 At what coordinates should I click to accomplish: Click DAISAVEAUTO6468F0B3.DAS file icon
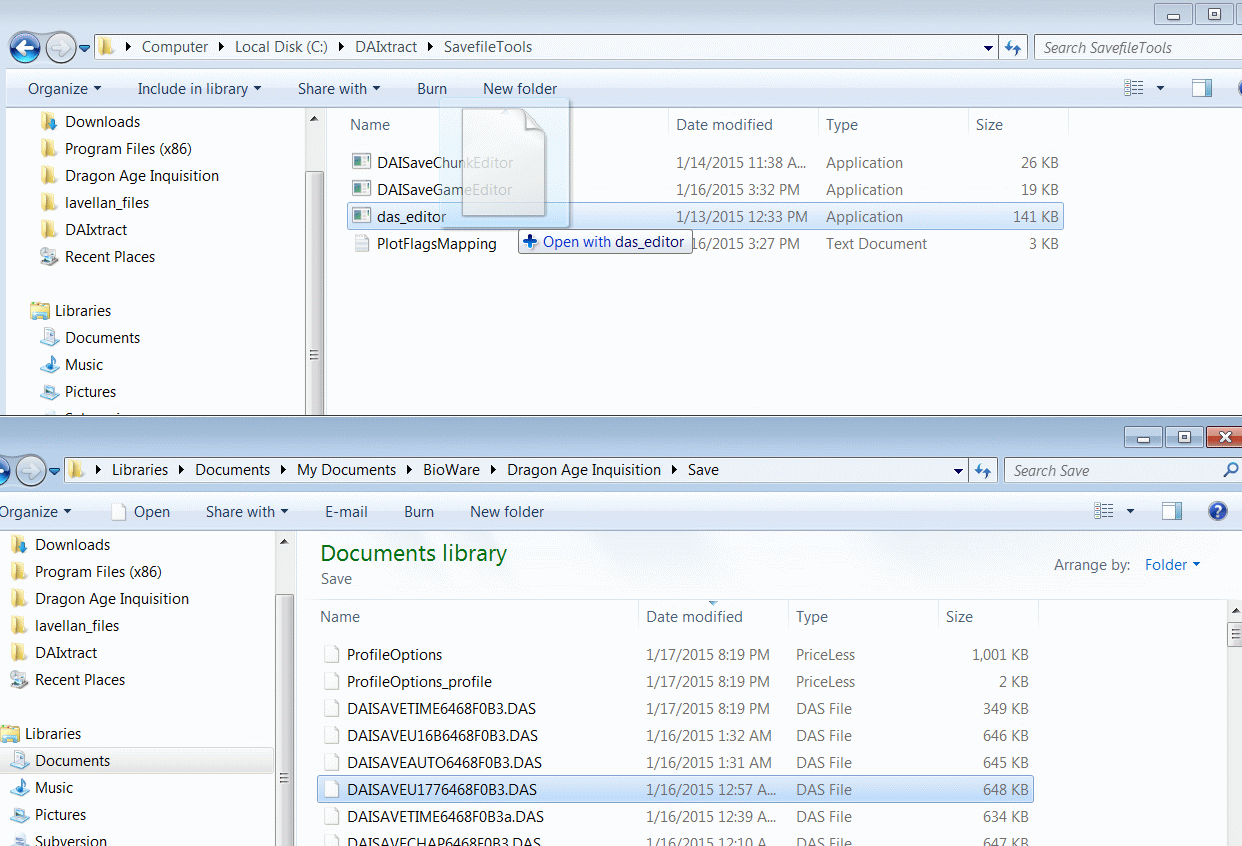332,762
